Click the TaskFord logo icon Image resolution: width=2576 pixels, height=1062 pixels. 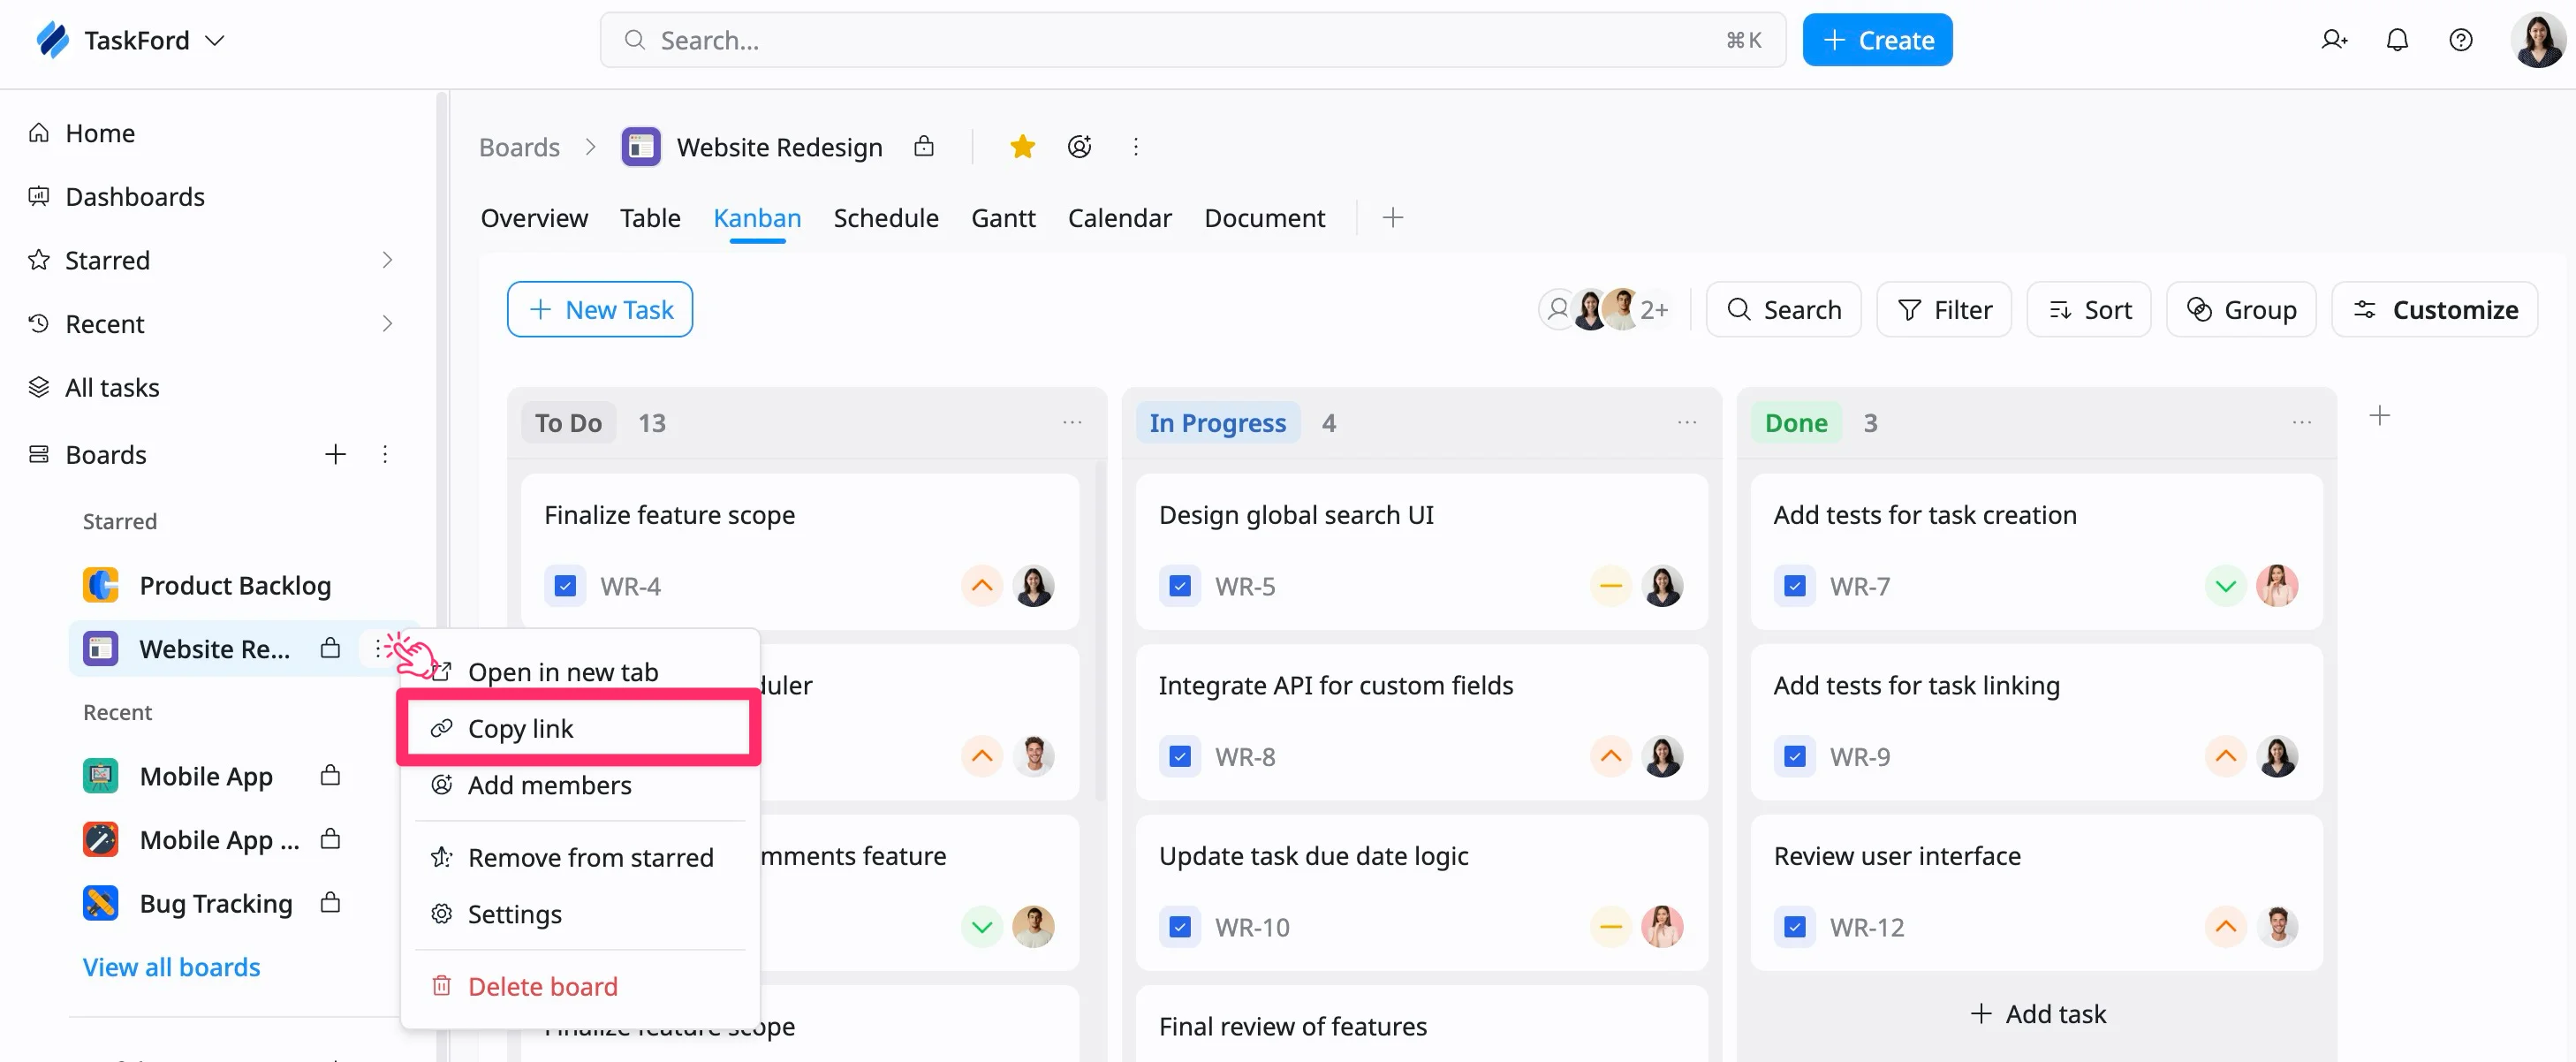[52, 40]
